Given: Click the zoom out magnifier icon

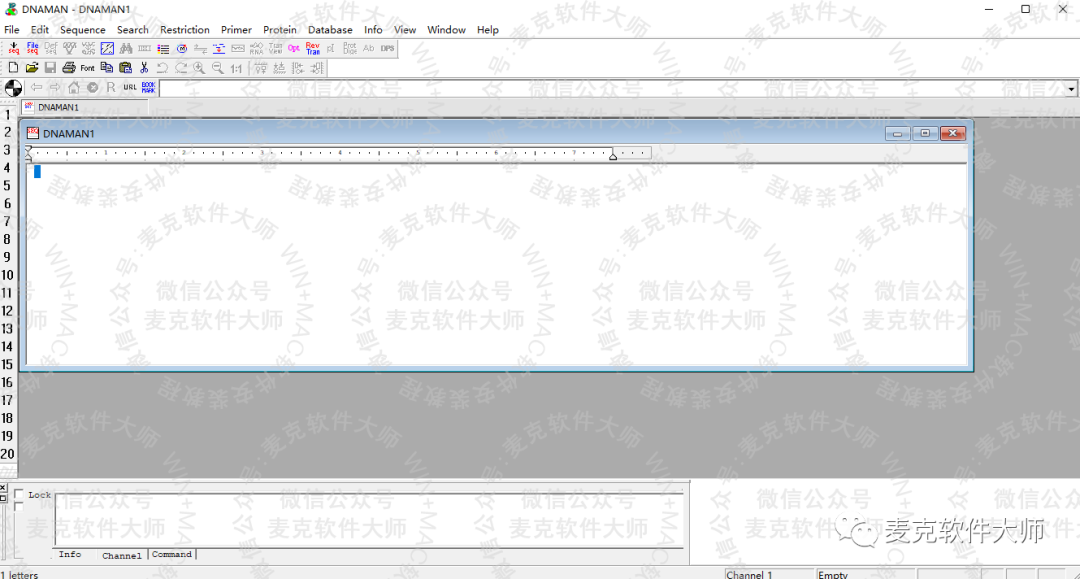Looking at the screenshot, I should click(218, 67).
